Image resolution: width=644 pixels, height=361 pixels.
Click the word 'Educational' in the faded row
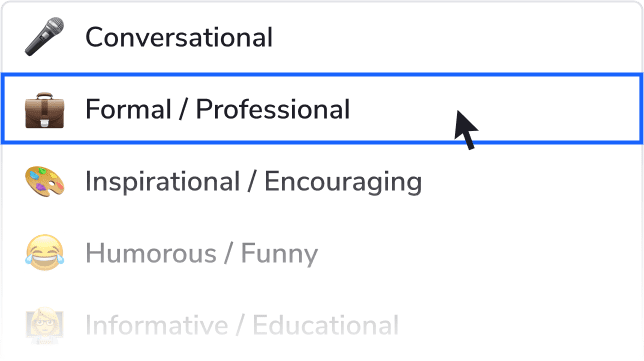[x=325, y=325]
